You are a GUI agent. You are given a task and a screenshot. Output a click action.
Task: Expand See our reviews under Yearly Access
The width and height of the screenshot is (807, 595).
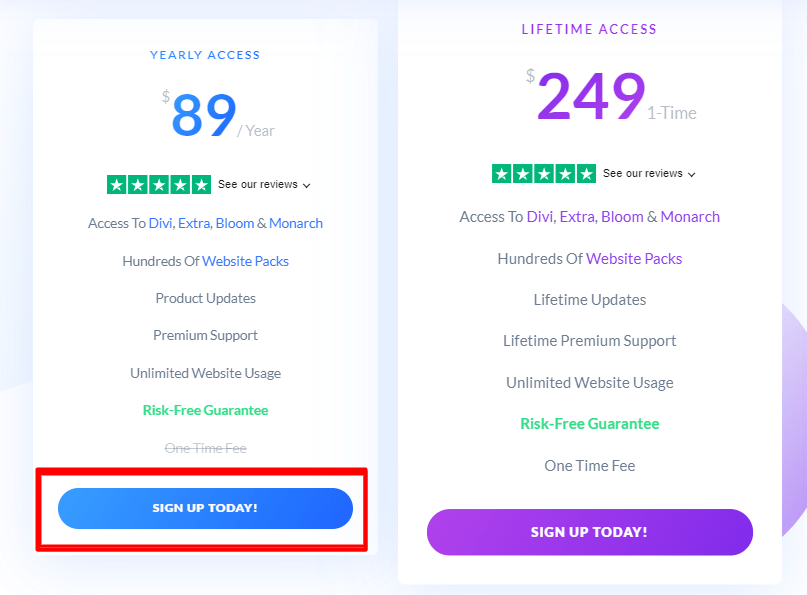(x=264, y=184)
